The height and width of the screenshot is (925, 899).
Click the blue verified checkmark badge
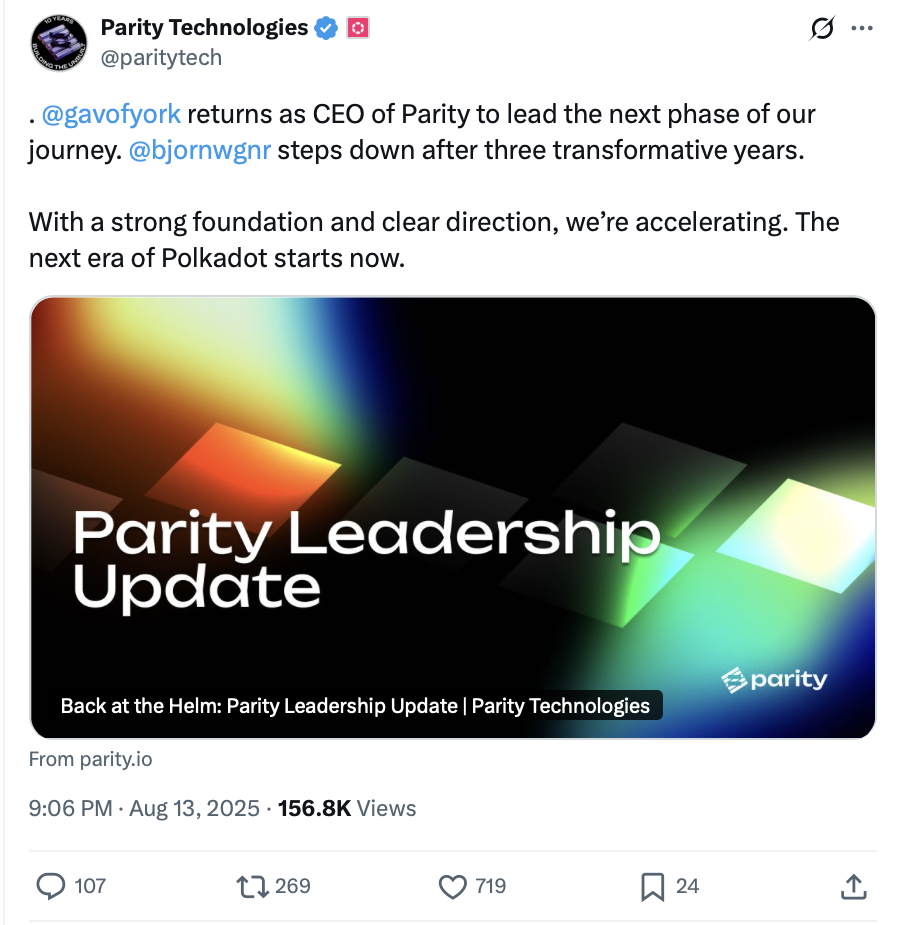pyautogui.click(x=327, y=28)
